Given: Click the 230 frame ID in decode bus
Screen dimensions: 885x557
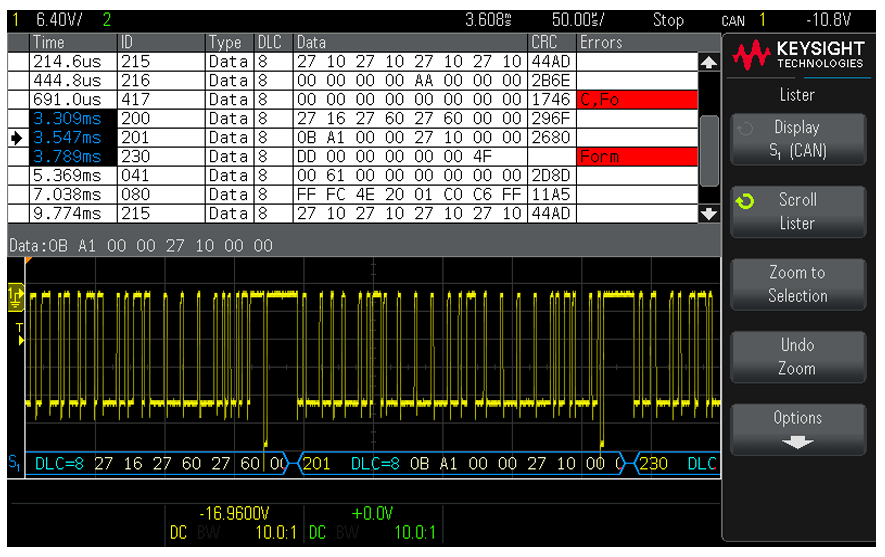Looking at the screenshot, I should click(654, 464).
